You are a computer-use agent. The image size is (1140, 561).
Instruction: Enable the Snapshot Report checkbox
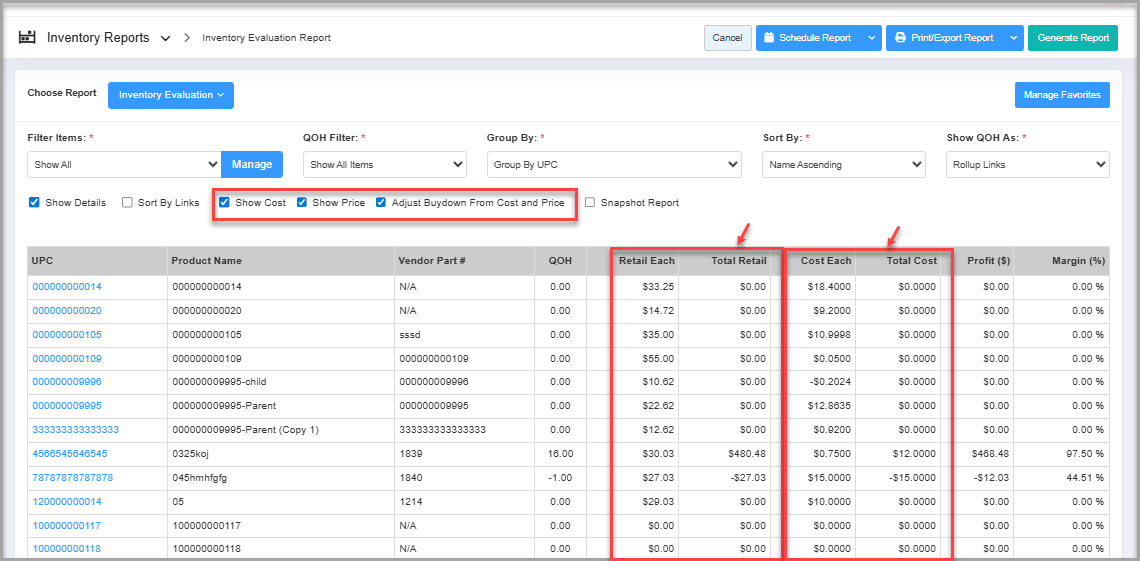pyautogui.click(x=590, y=203)
